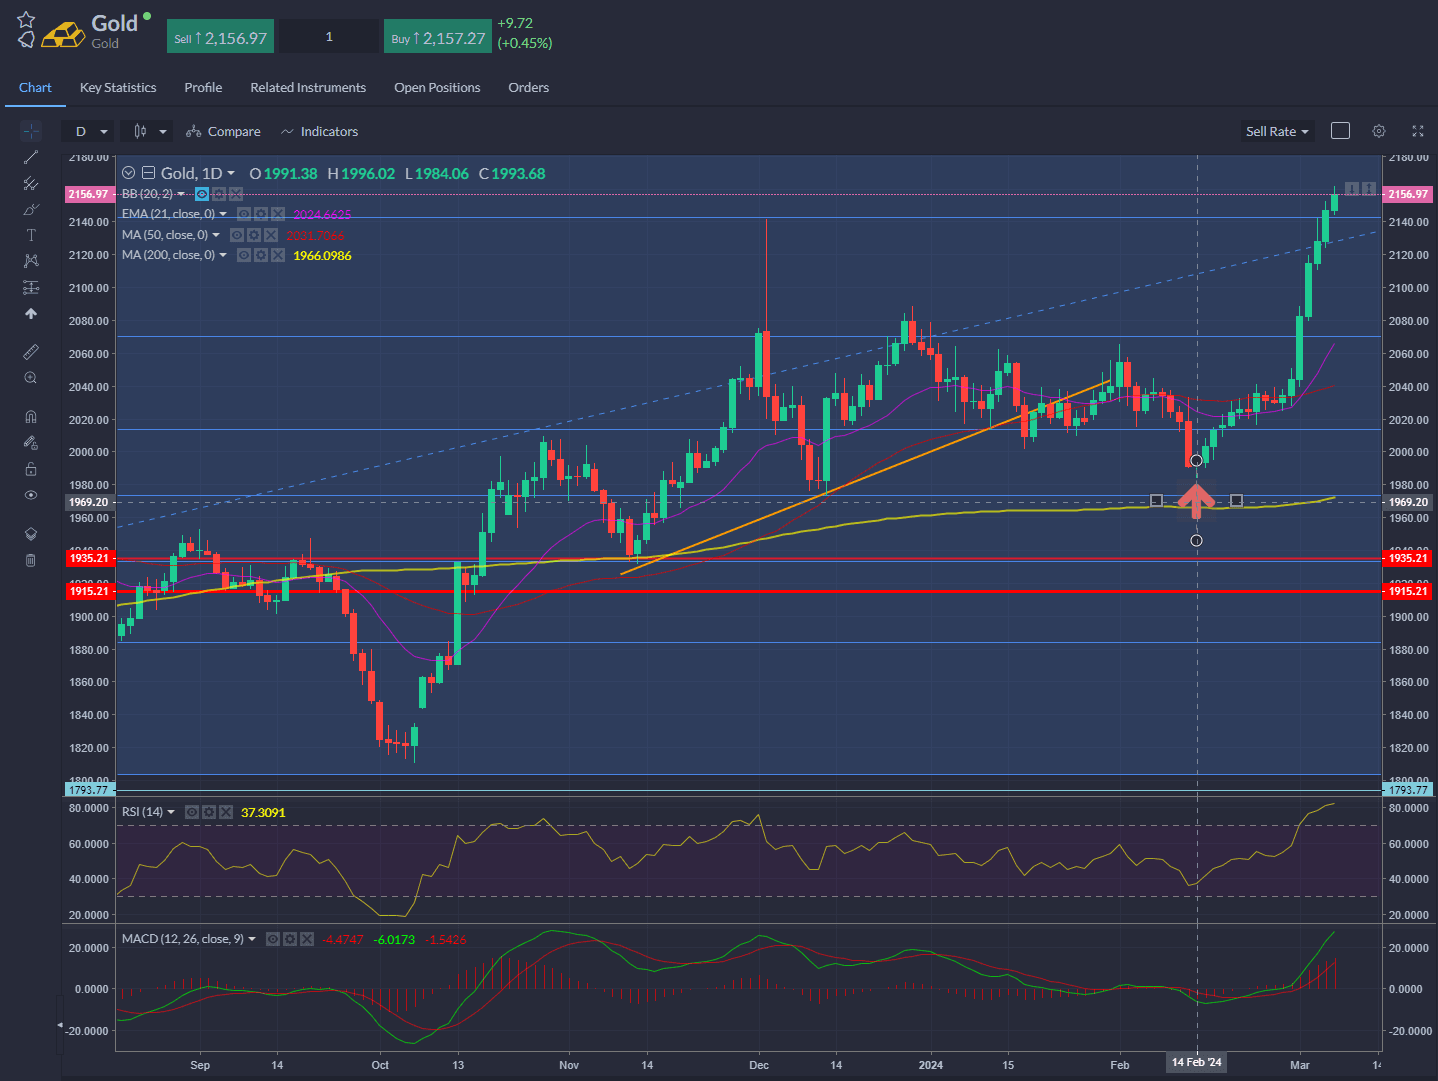This screenshot has width=1438, height=1081.
Task: Pick the brush drawing tool
Action: (x=30, y=209)
